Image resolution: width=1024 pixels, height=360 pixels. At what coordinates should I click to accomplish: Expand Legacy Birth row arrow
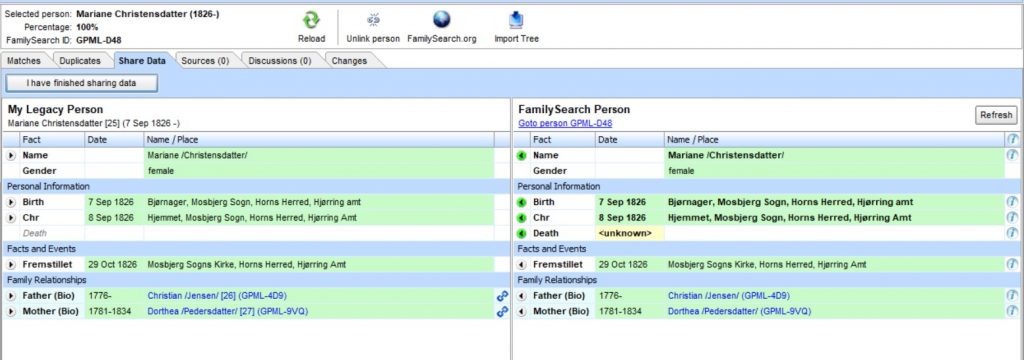pyautogui.click(x=11, y=203)
